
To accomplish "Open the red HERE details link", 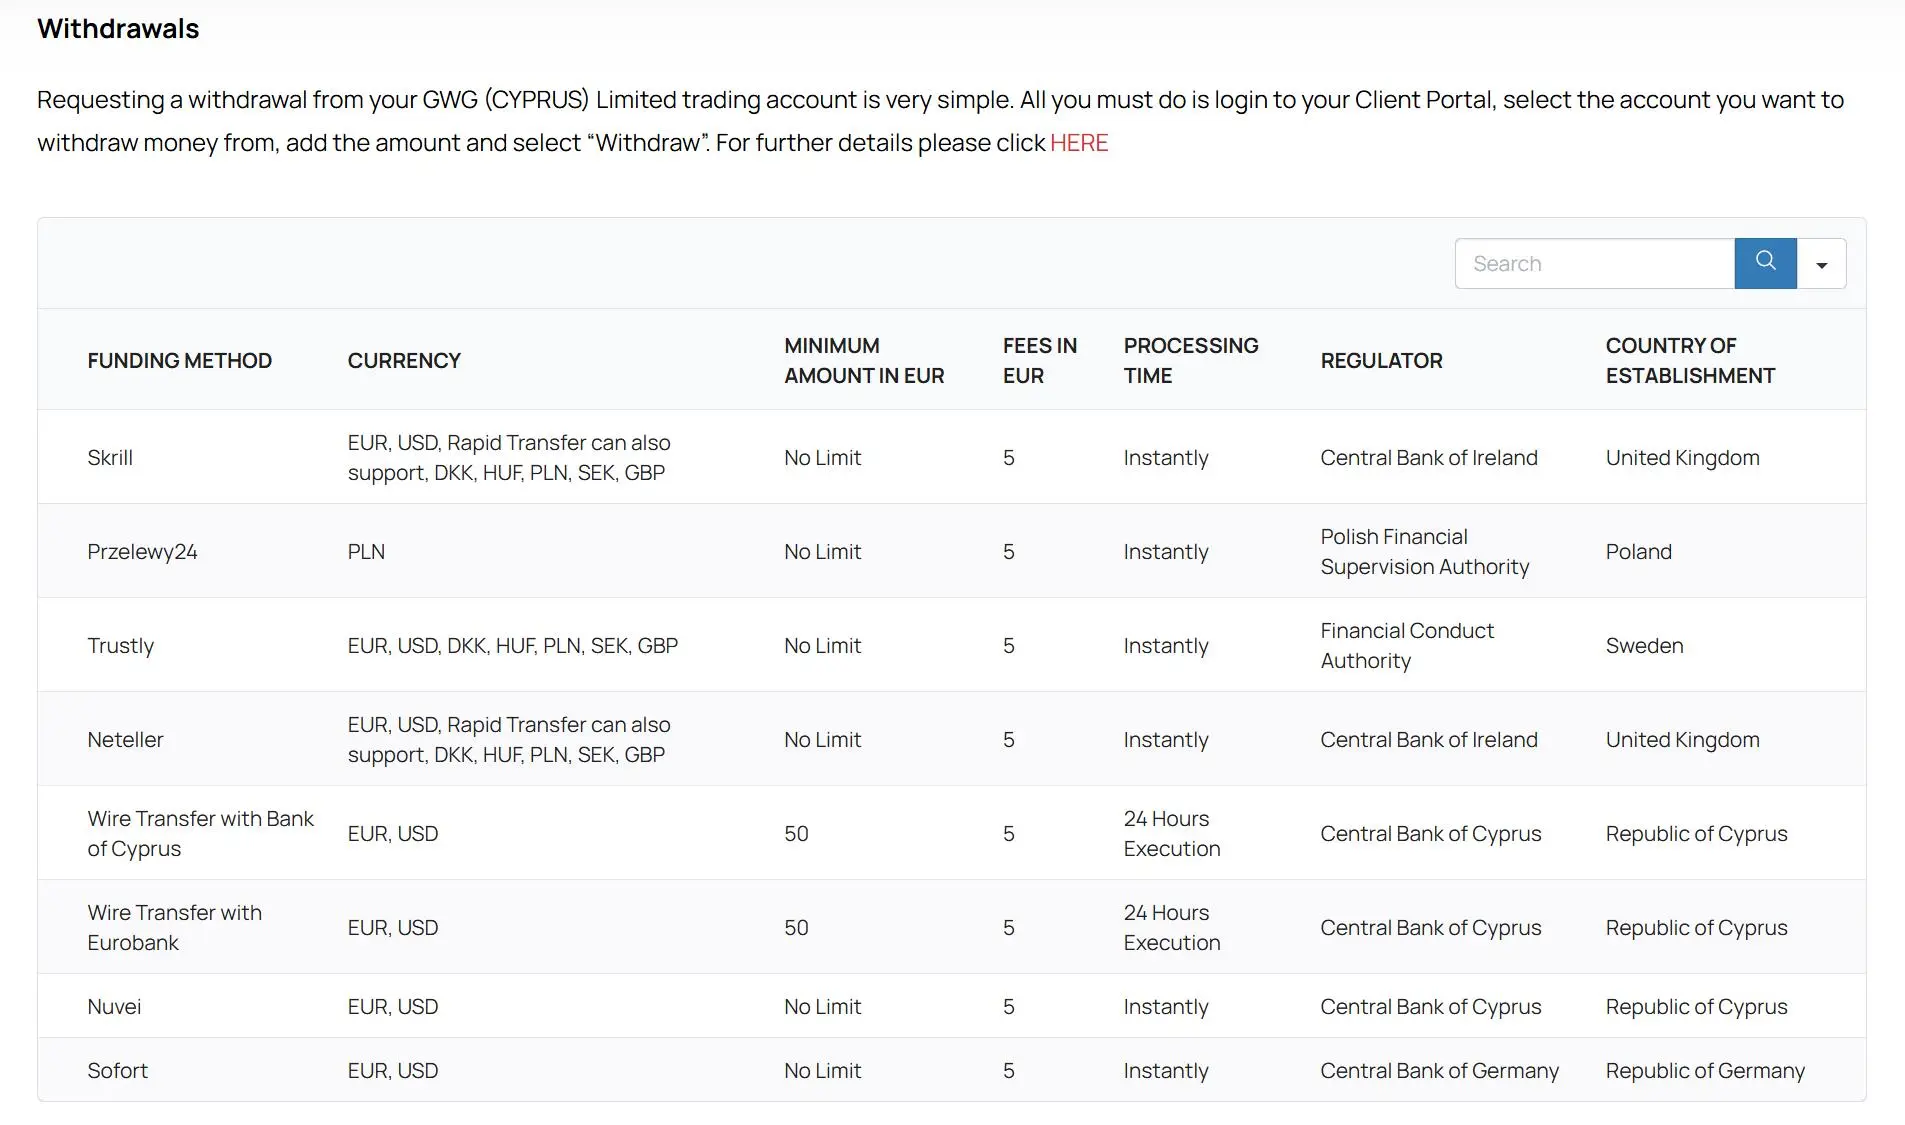I will point(1079,143).
